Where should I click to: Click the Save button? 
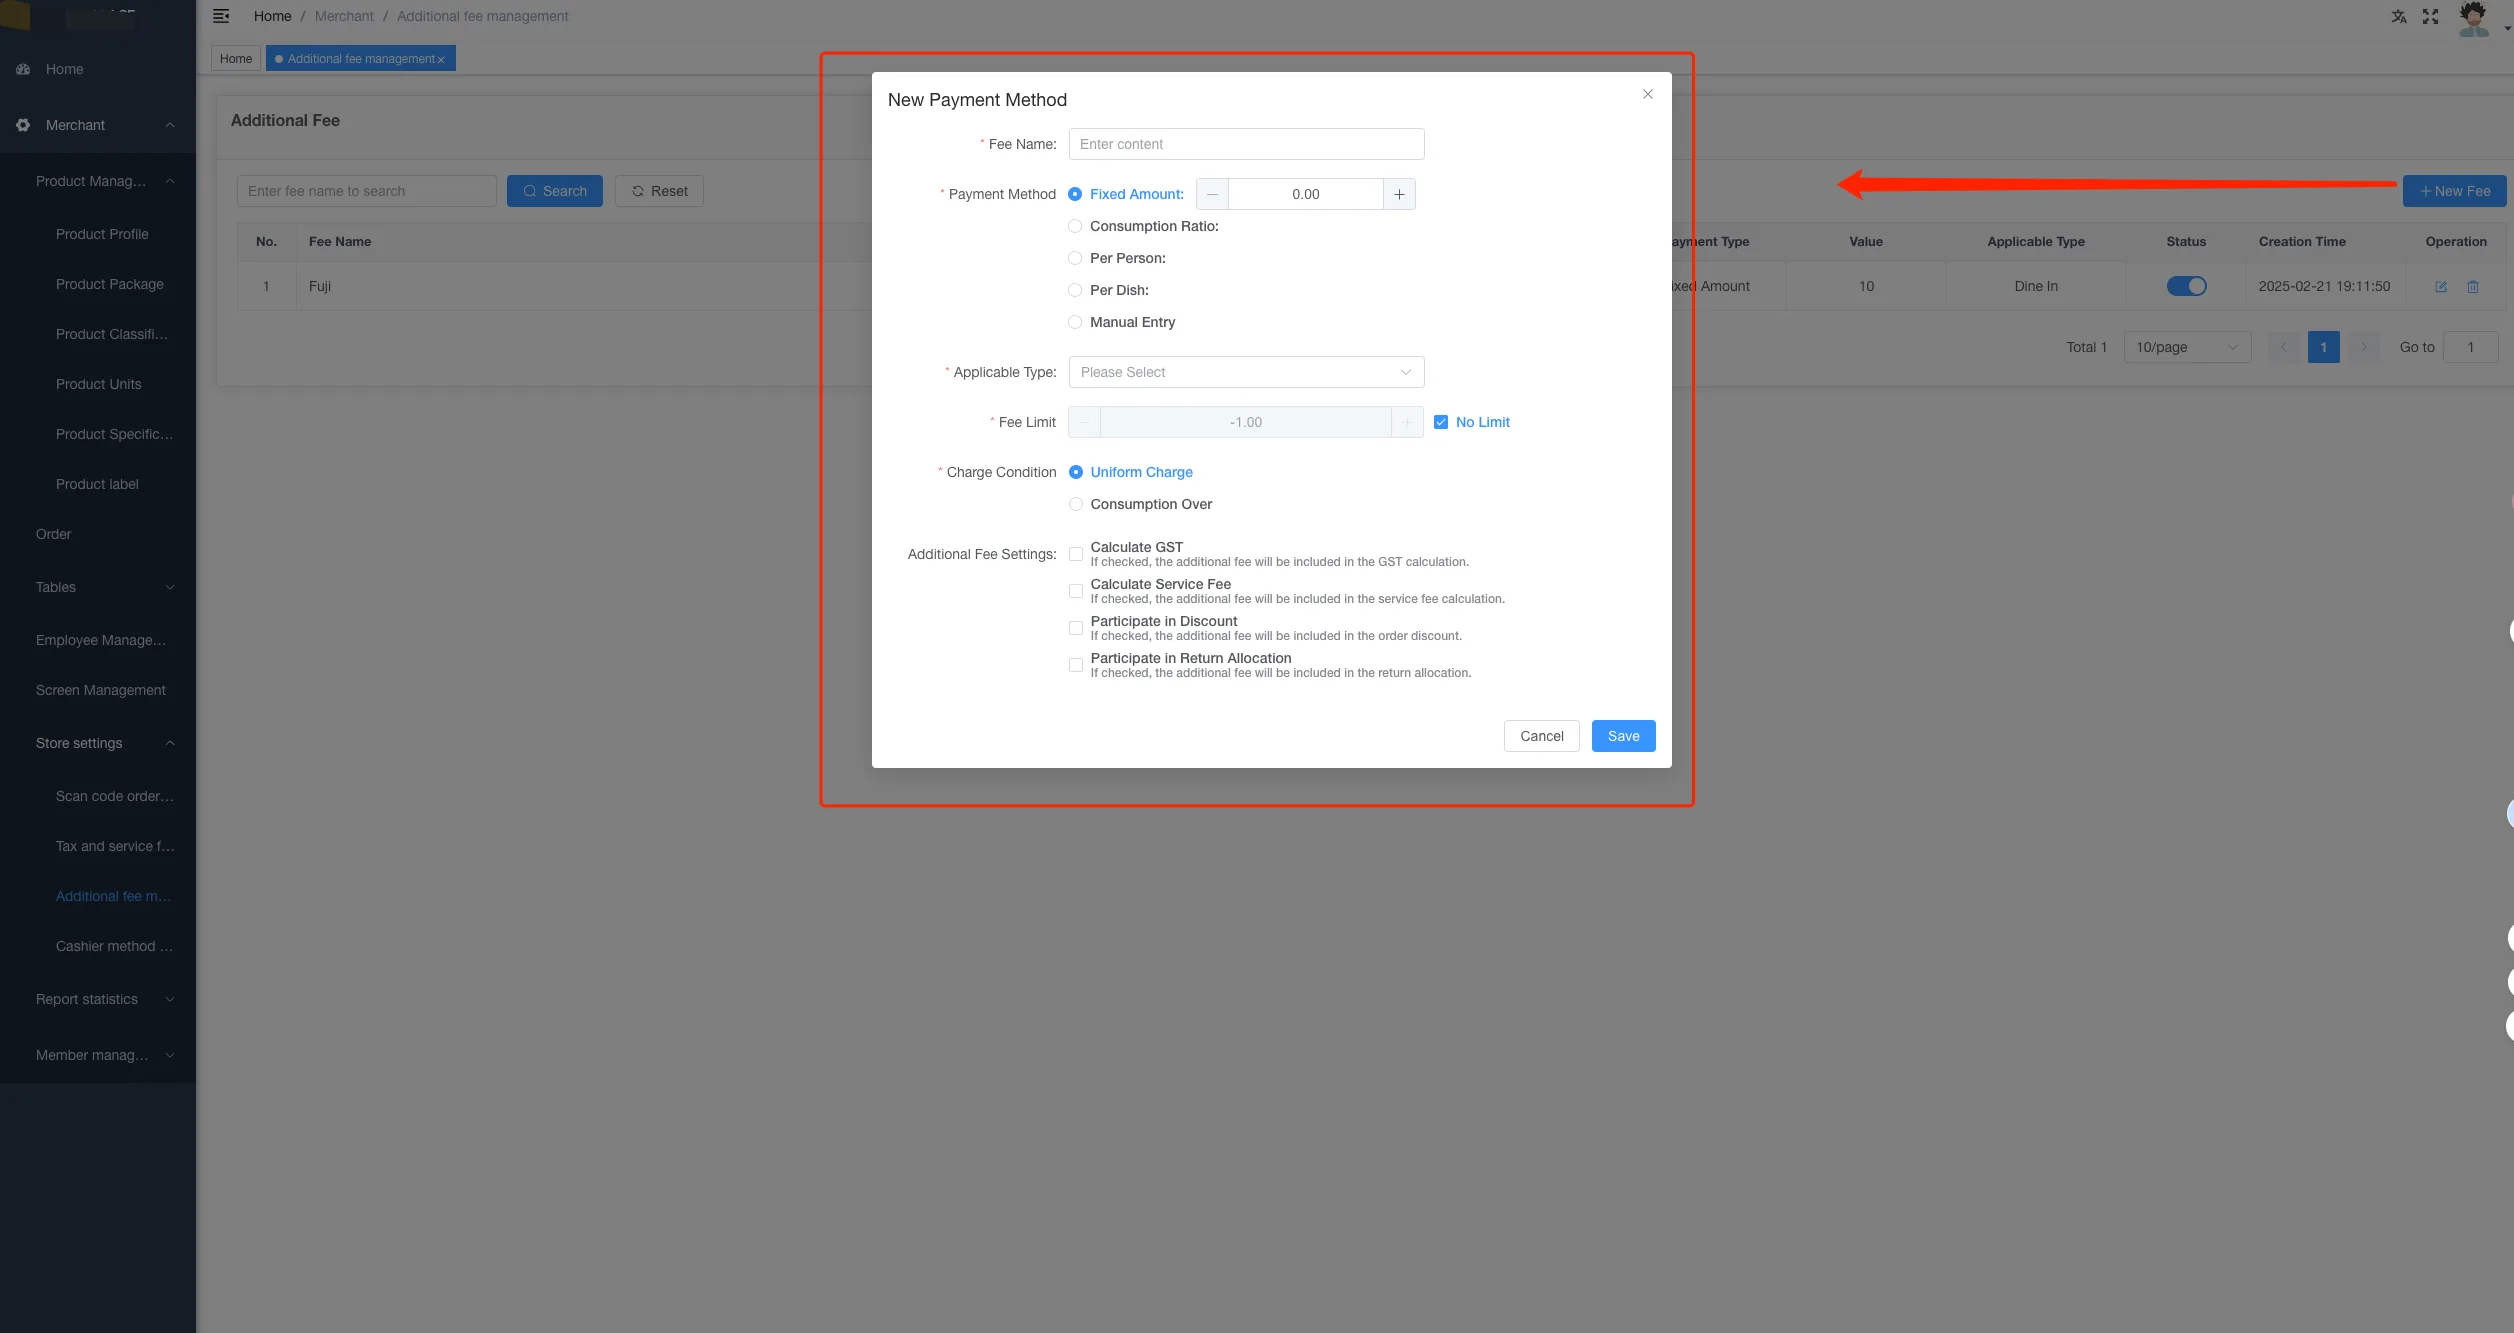click(x=1623, y=736)
